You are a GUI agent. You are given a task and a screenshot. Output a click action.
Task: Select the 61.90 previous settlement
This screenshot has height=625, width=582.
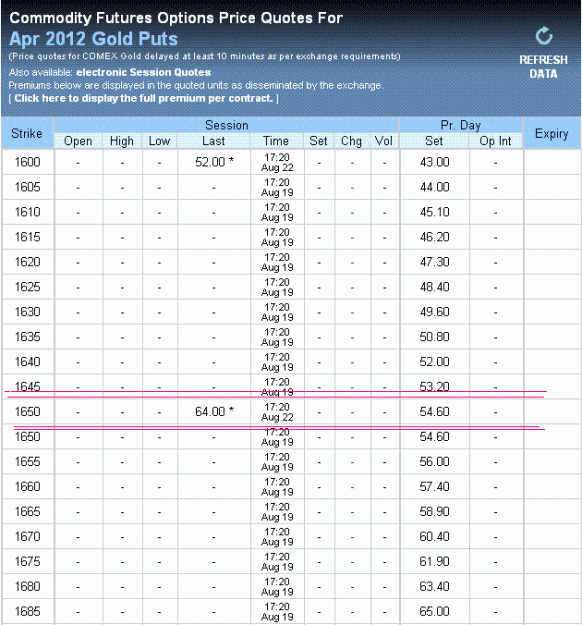coord(435,562)
